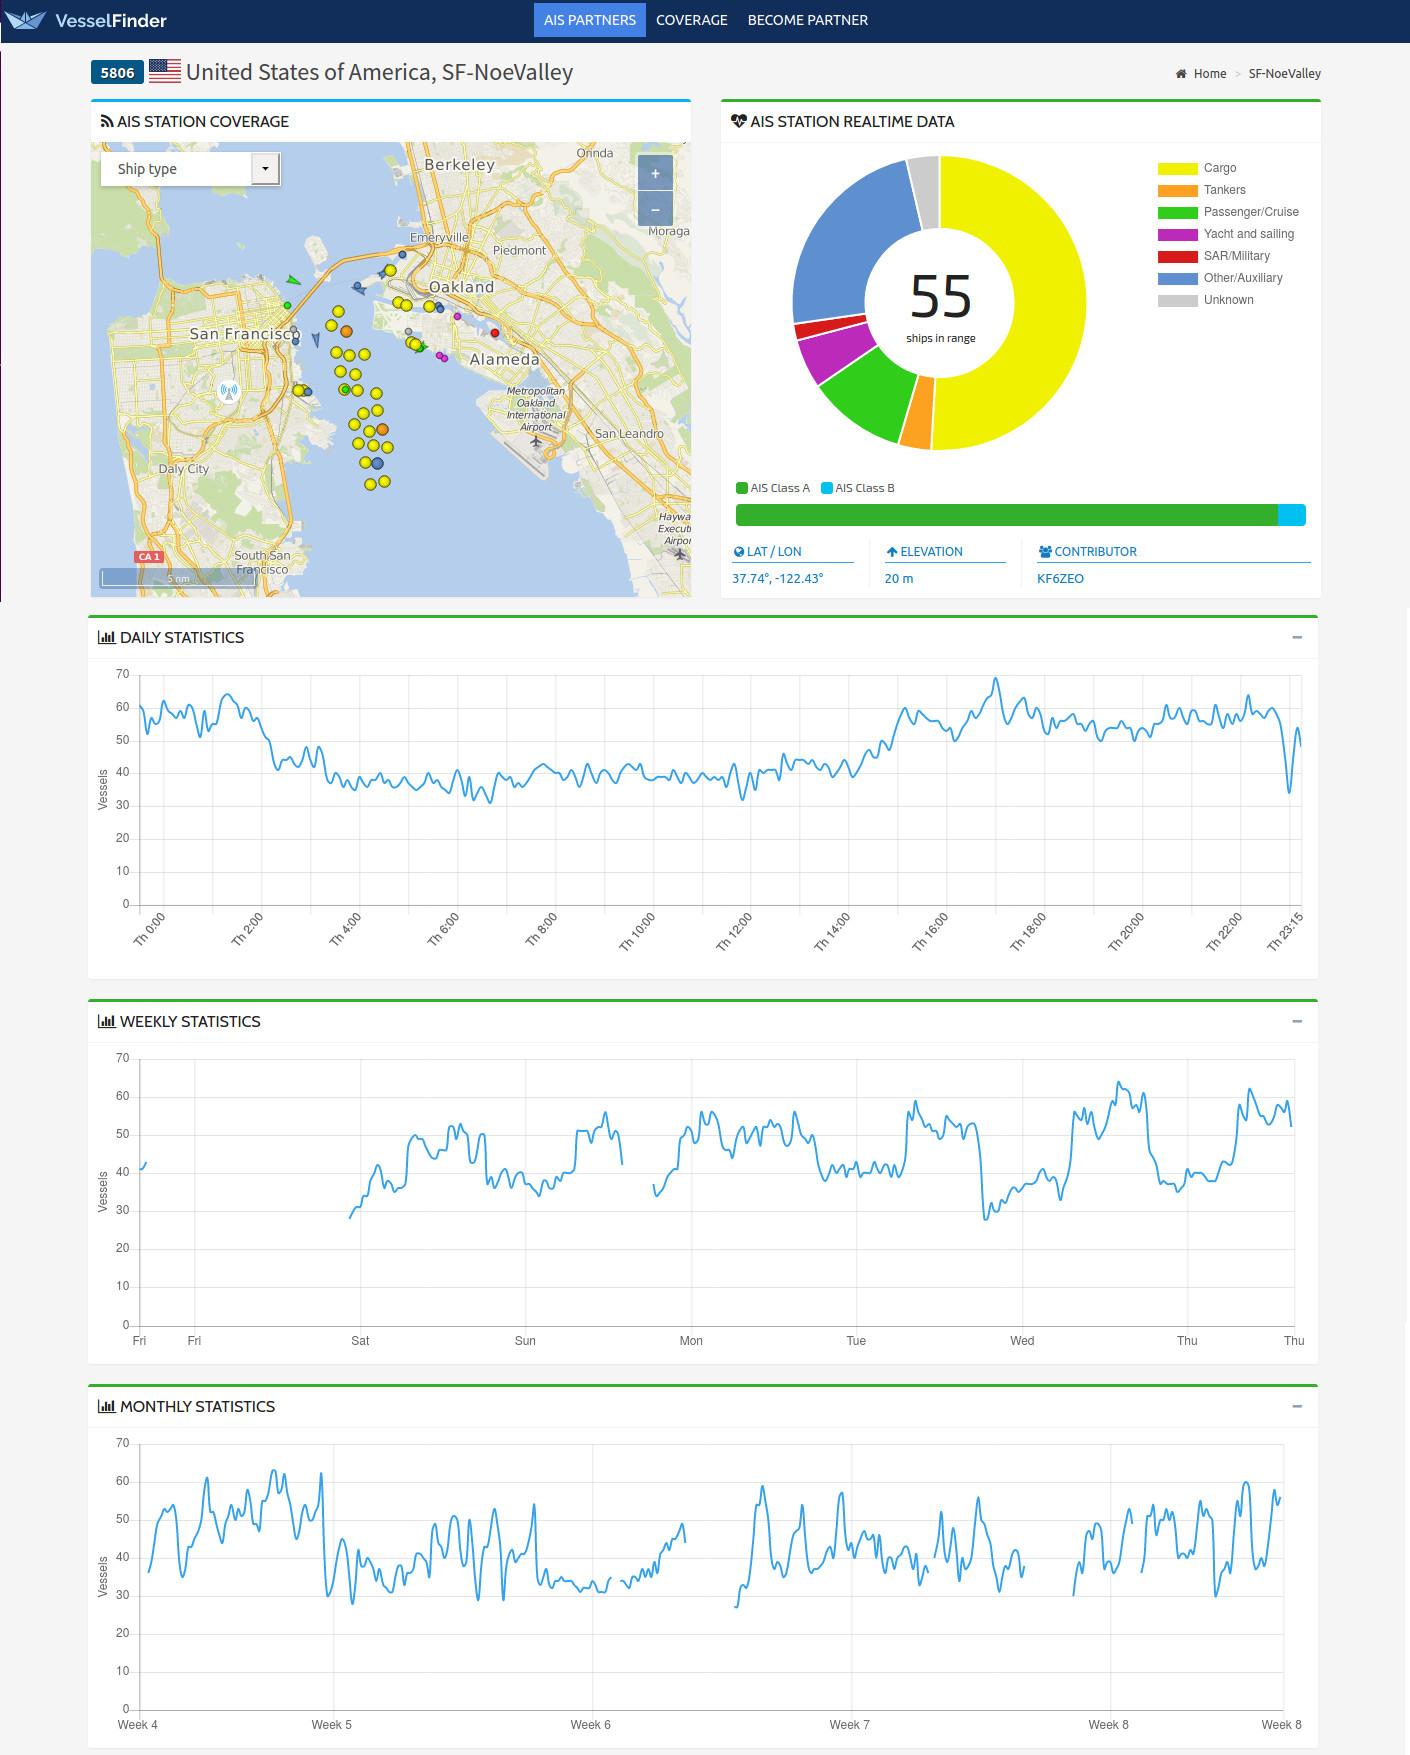Click the Wed label on weekly chart
The width and height of the screenshot is (1410, 1755).
(1022, 1341)
